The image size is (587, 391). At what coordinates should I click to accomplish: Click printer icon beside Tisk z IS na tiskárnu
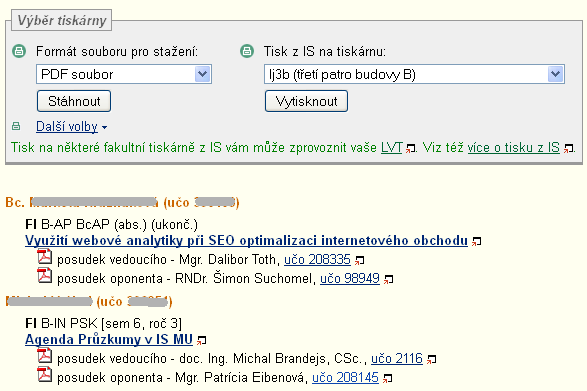pos(247,51)
